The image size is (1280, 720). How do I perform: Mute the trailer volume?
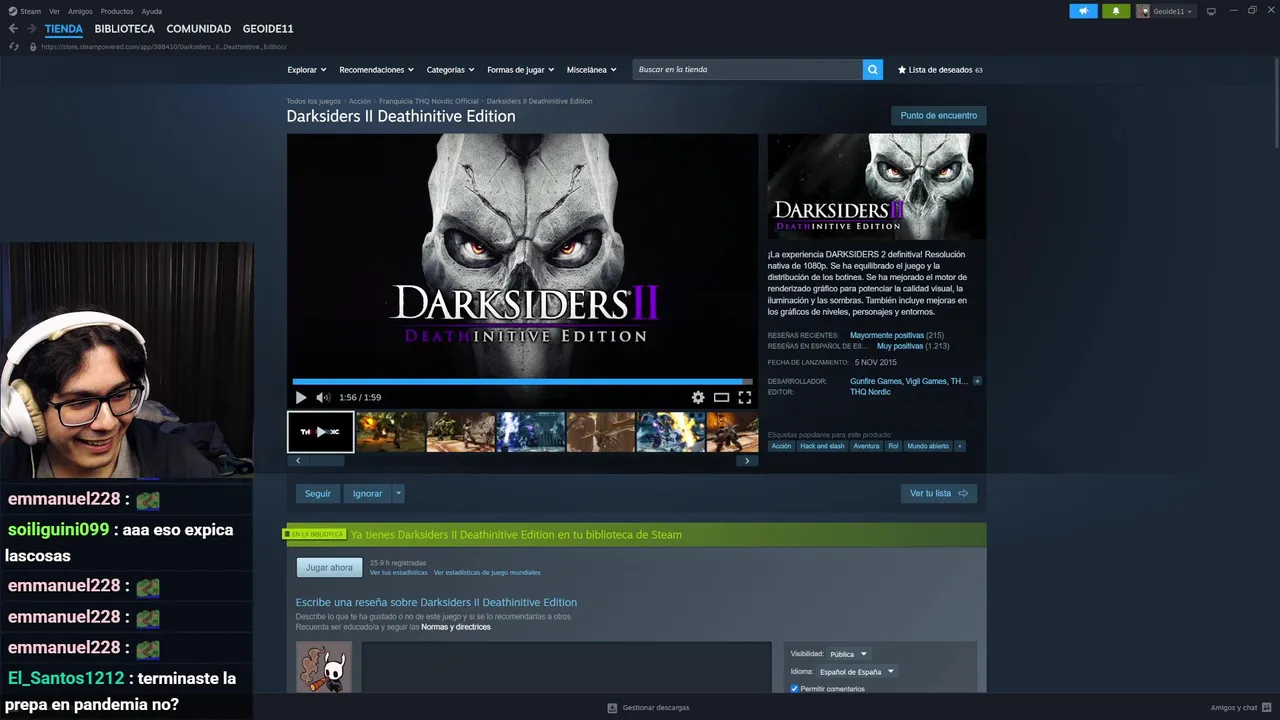coord(323,397)
